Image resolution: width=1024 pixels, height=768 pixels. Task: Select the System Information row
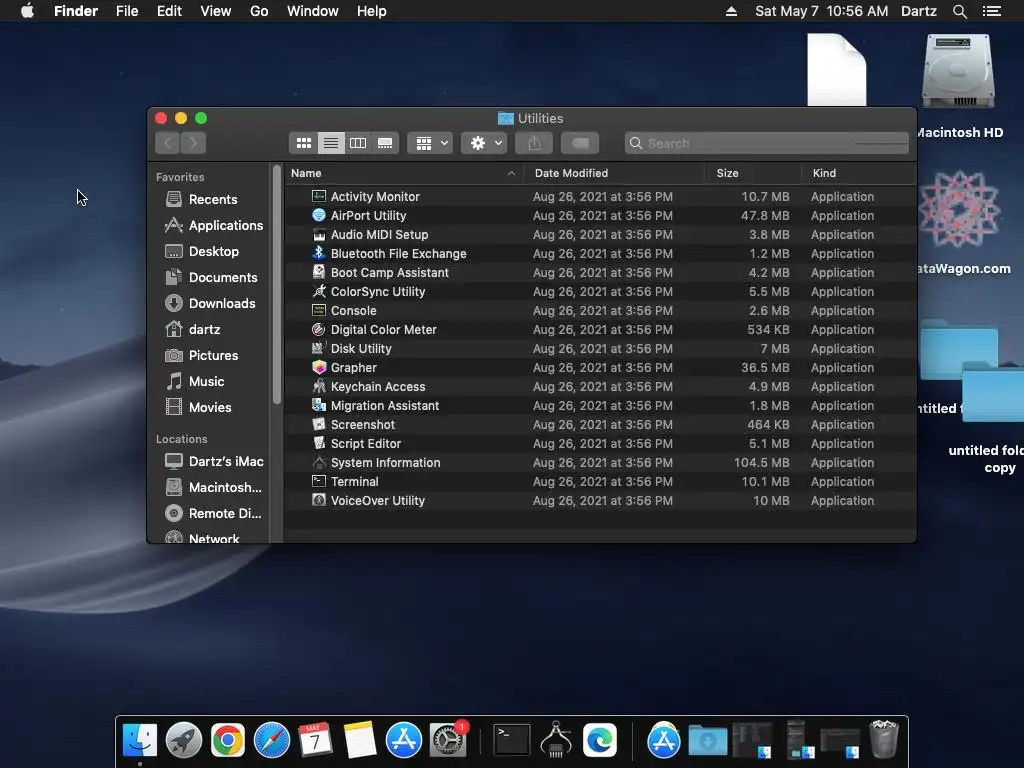pyautogui.click(x=600, y=462)
